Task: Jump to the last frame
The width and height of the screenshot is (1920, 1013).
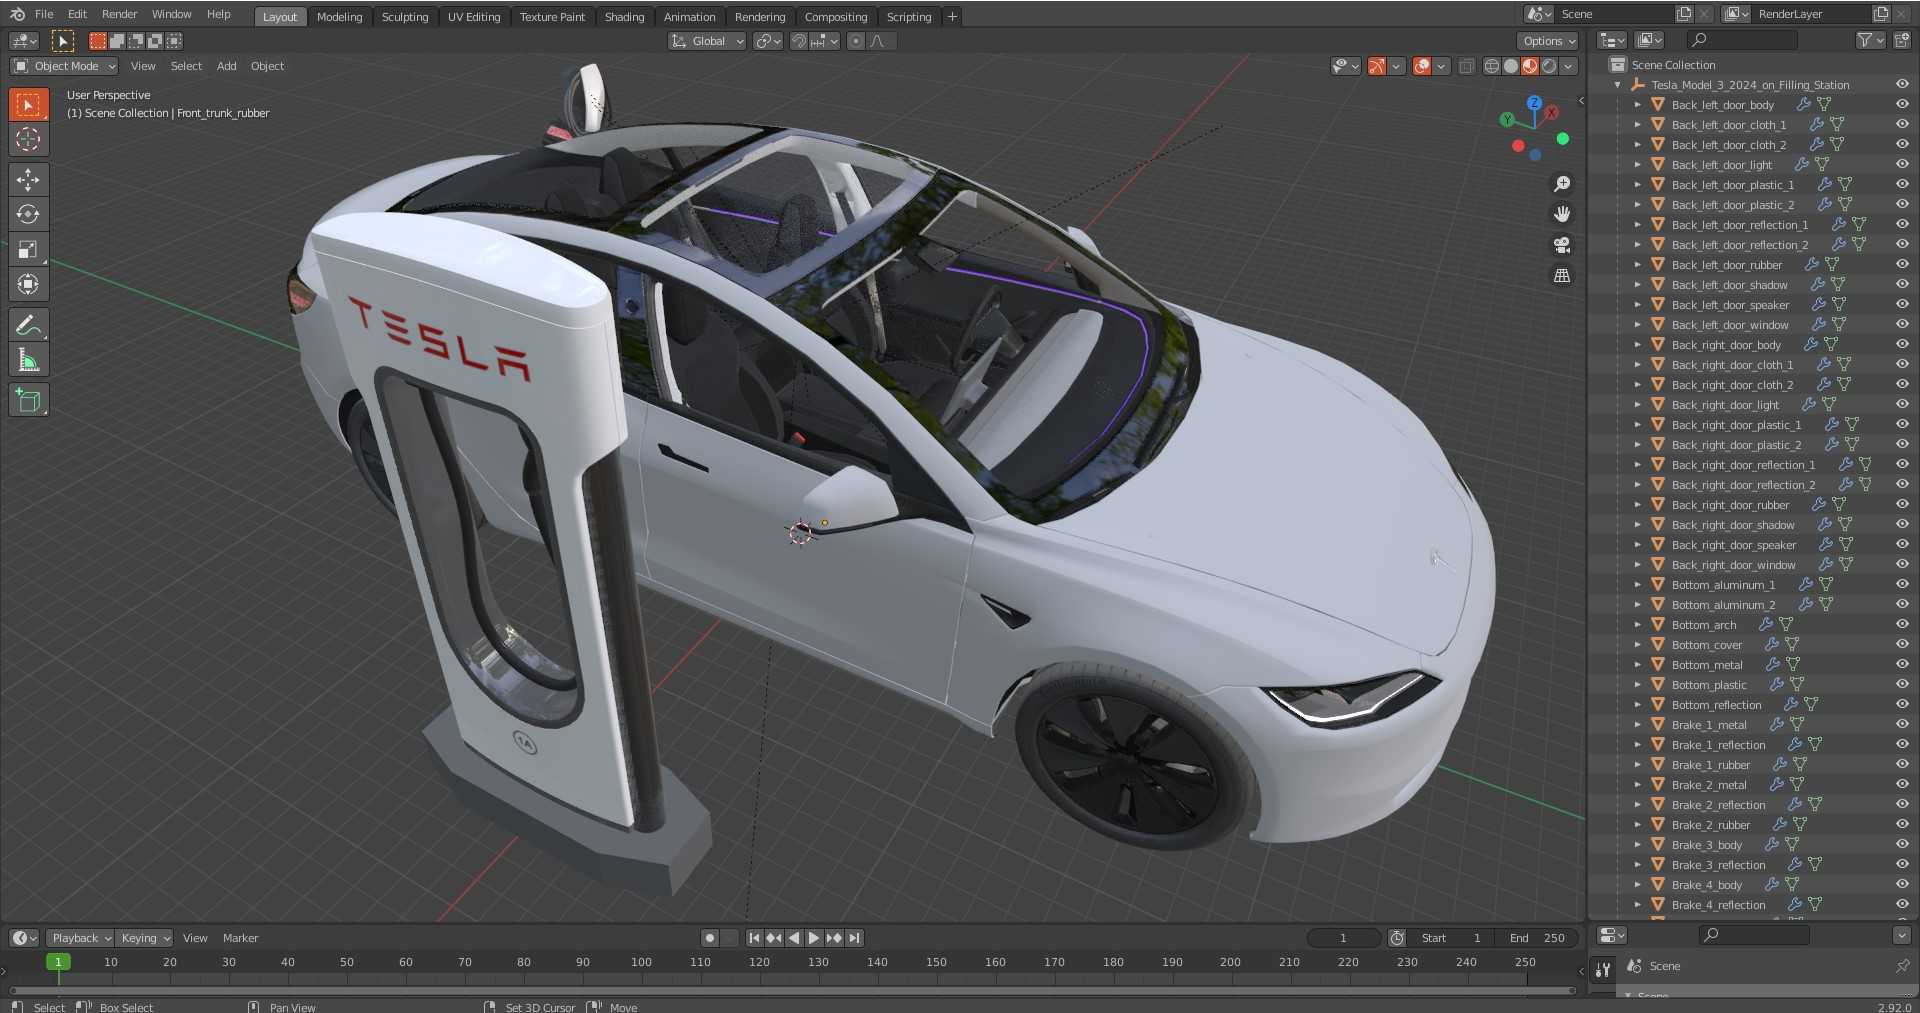Action: point(854,938)
